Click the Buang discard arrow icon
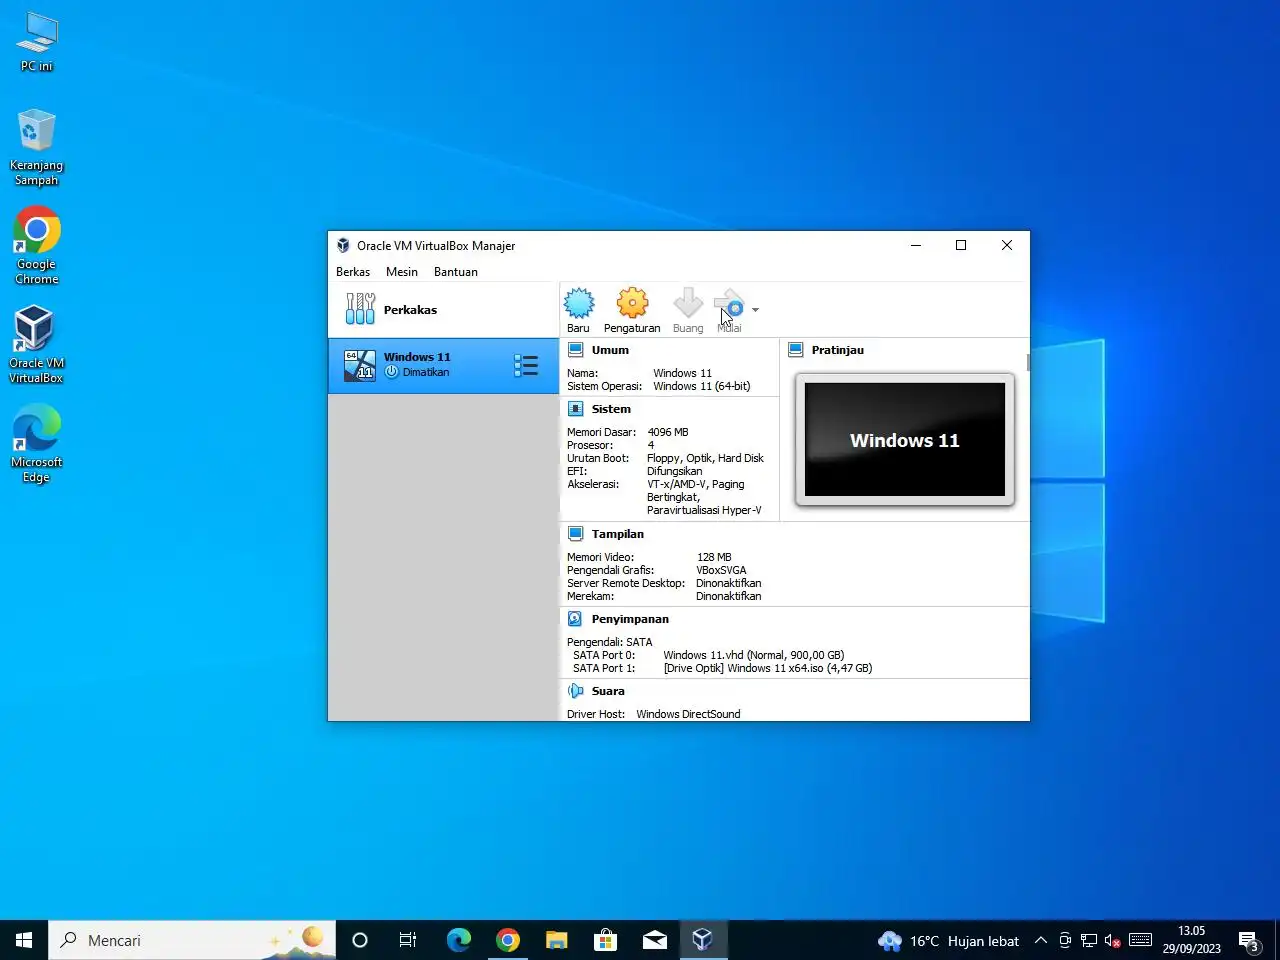This screenshot has width=1280, height=960. pyautogui.click(x=688, y=303)
